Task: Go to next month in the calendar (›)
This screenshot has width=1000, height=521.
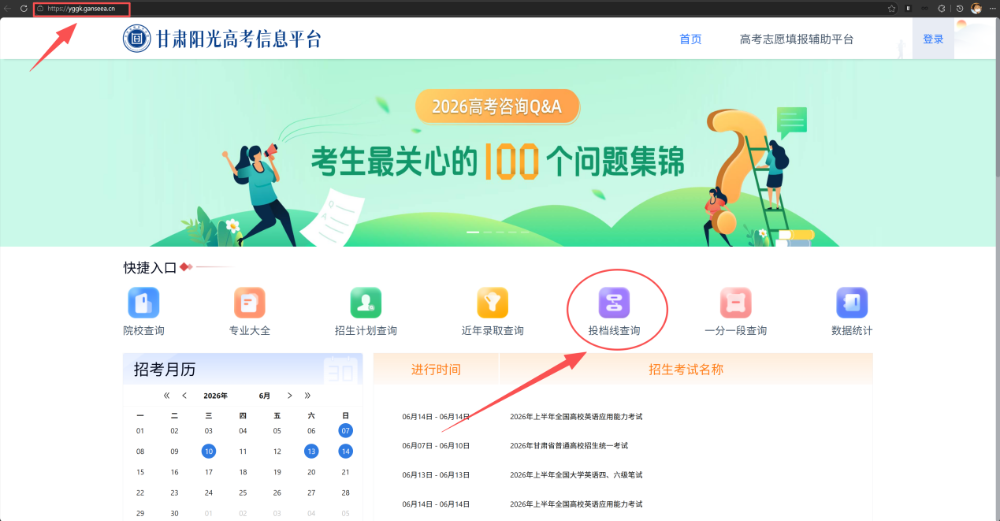Action: click(290, 395)
